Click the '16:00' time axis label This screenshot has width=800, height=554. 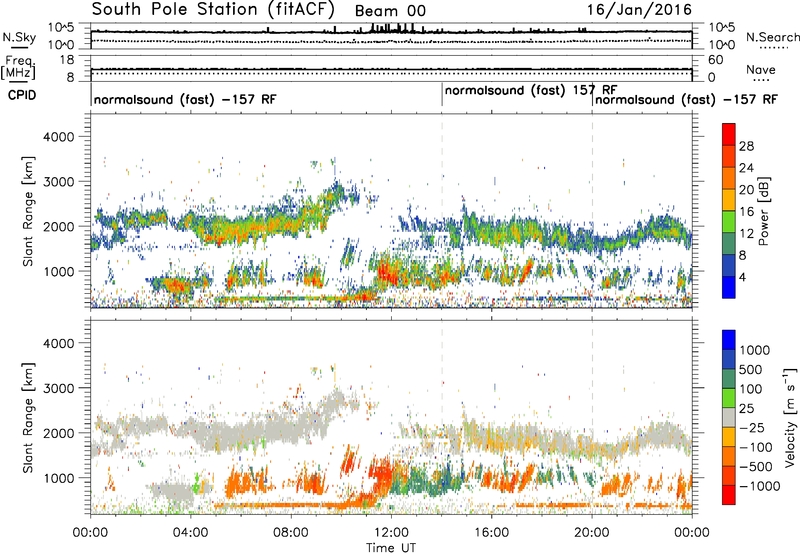click(x=491, y=533)
